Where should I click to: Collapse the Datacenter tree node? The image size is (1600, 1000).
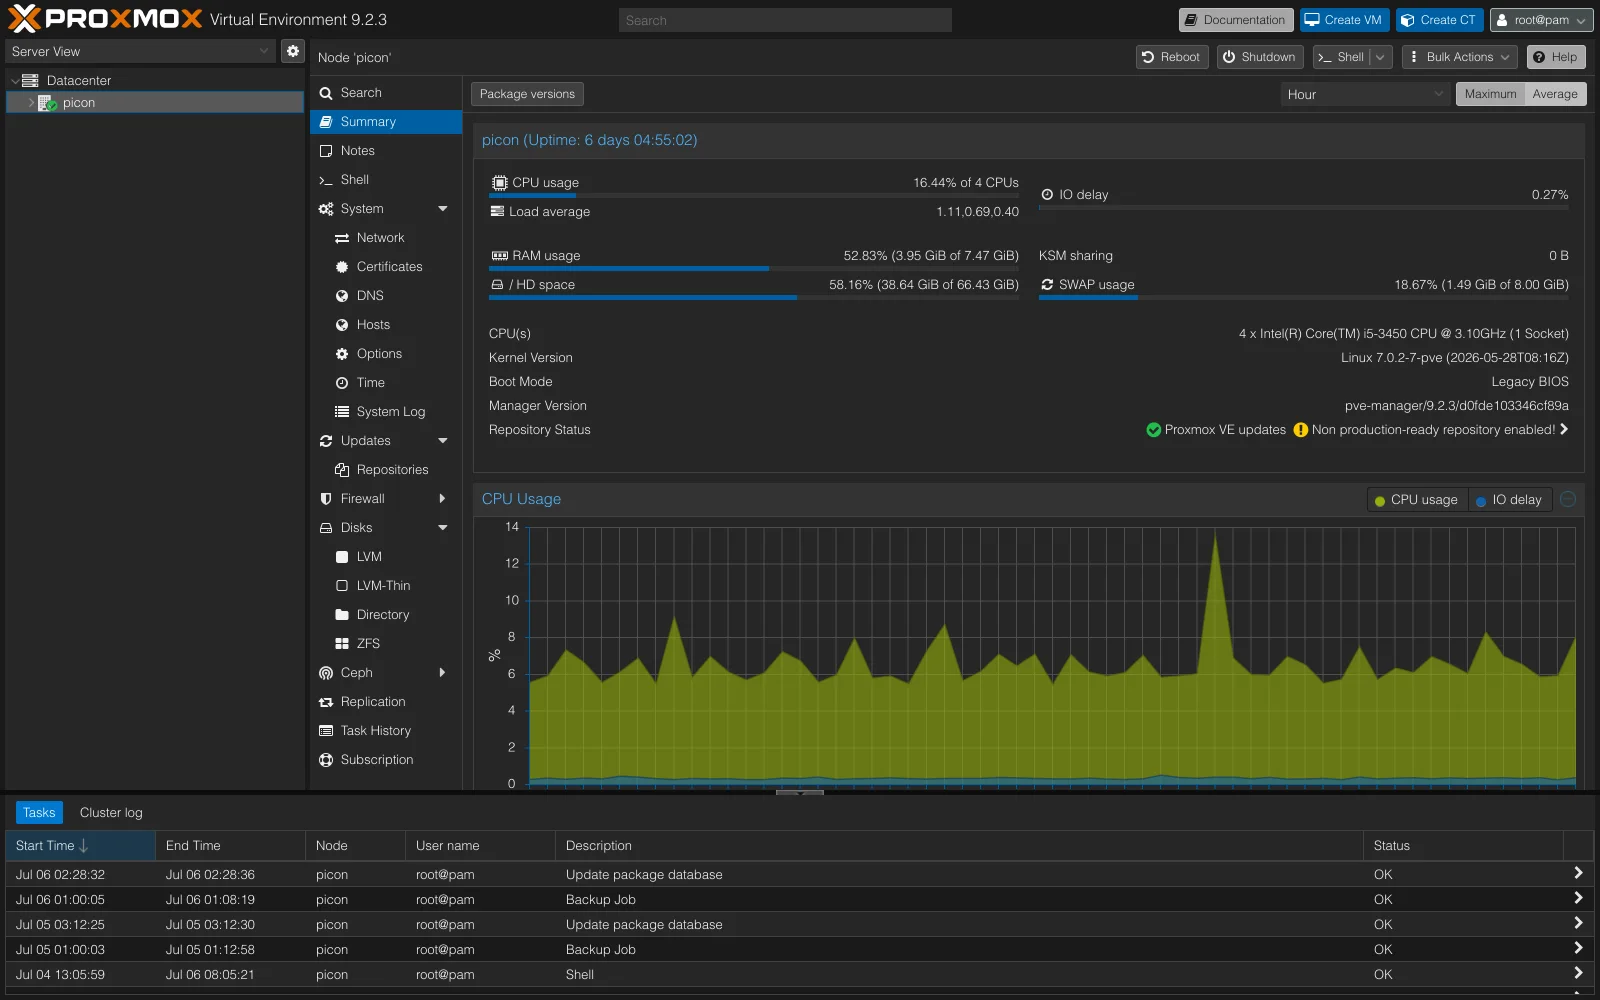click(x=15, y=81)
